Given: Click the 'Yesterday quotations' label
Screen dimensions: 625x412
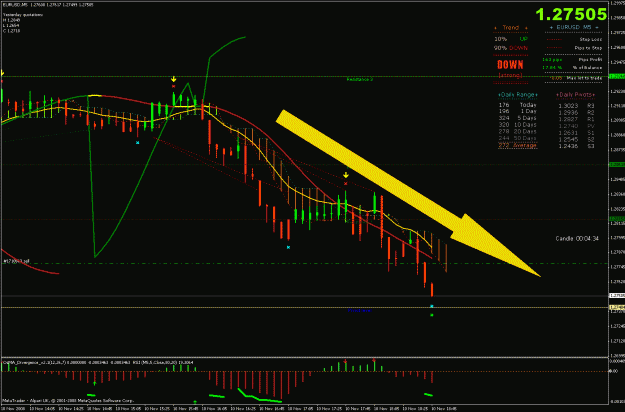Looking at the screenshot, I should pyautogui.click(x=23, y=15).
